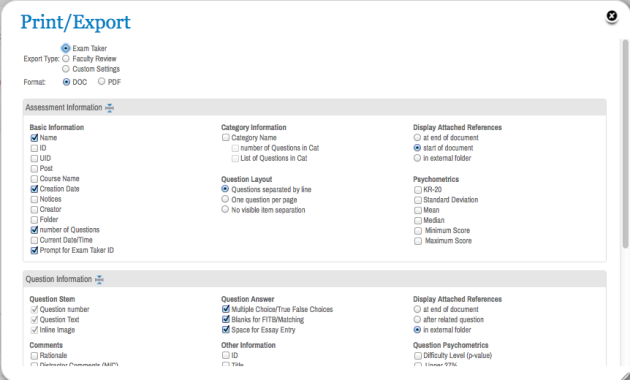Select references after related question
This screenshot has width=630, height=380.
417,319
